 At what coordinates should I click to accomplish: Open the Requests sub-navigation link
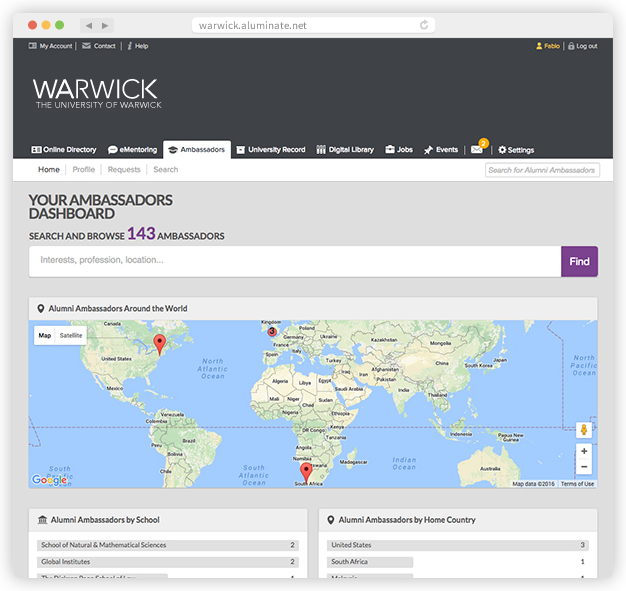(124, 170)
